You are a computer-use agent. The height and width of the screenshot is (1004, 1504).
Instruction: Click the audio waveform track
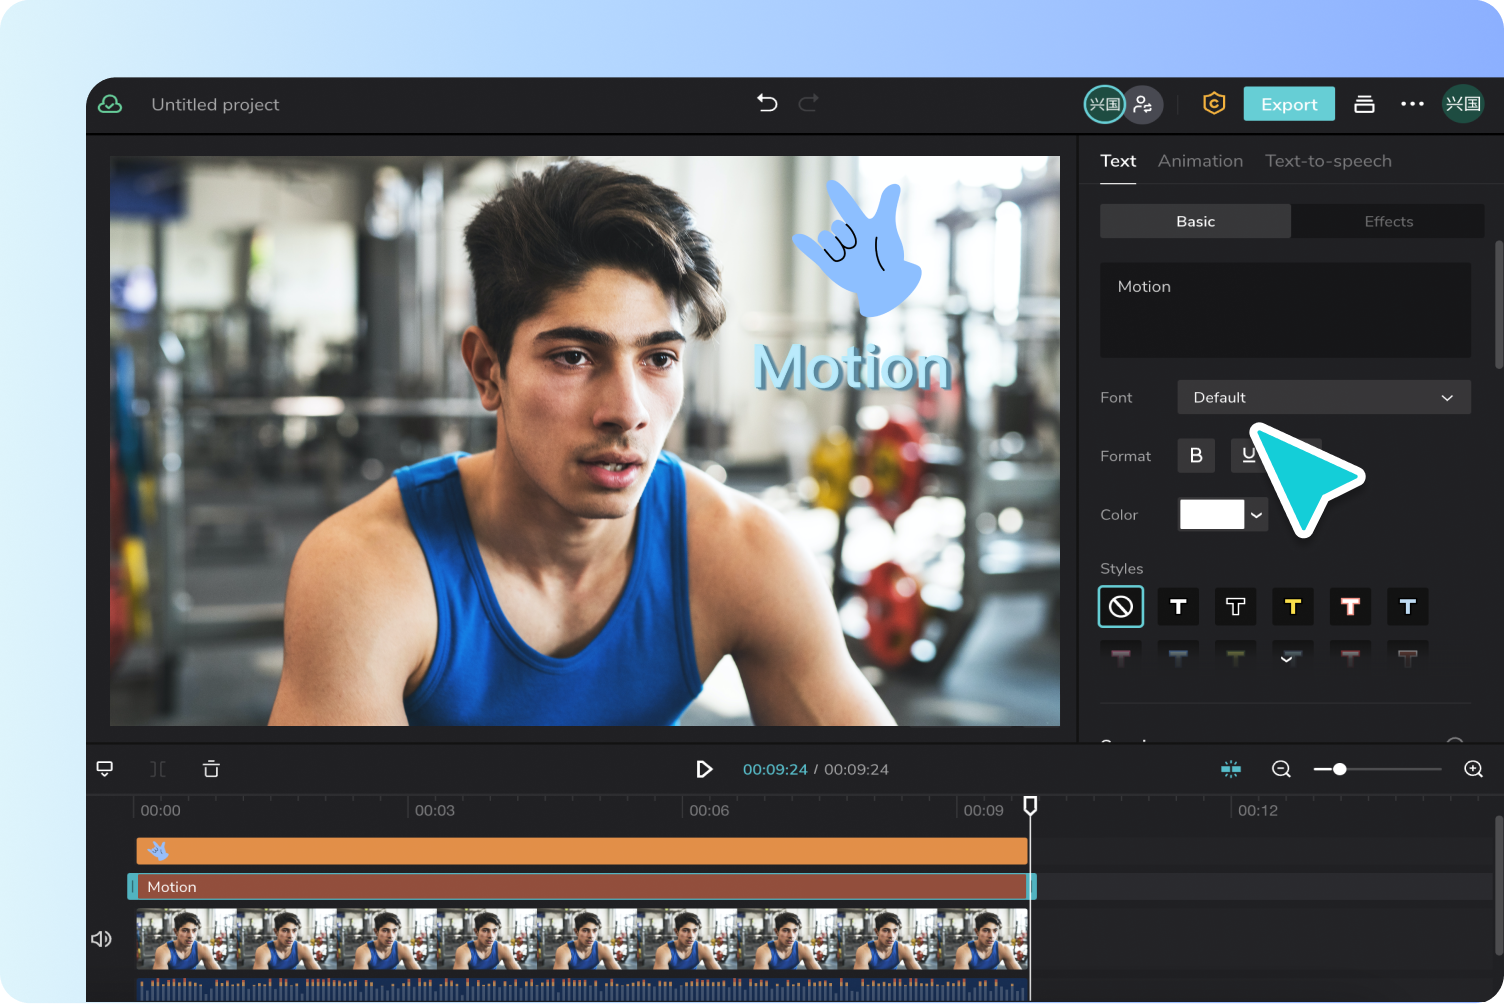click(x=582, y=988)
